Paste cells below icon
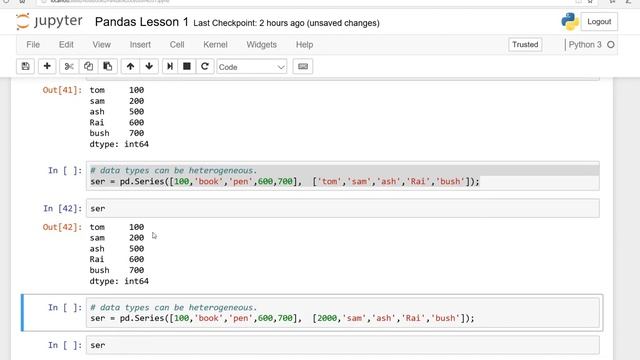Image resolution: width=640 pixels, height=360 pixels. pyautogui.click(x=108, y=67)
